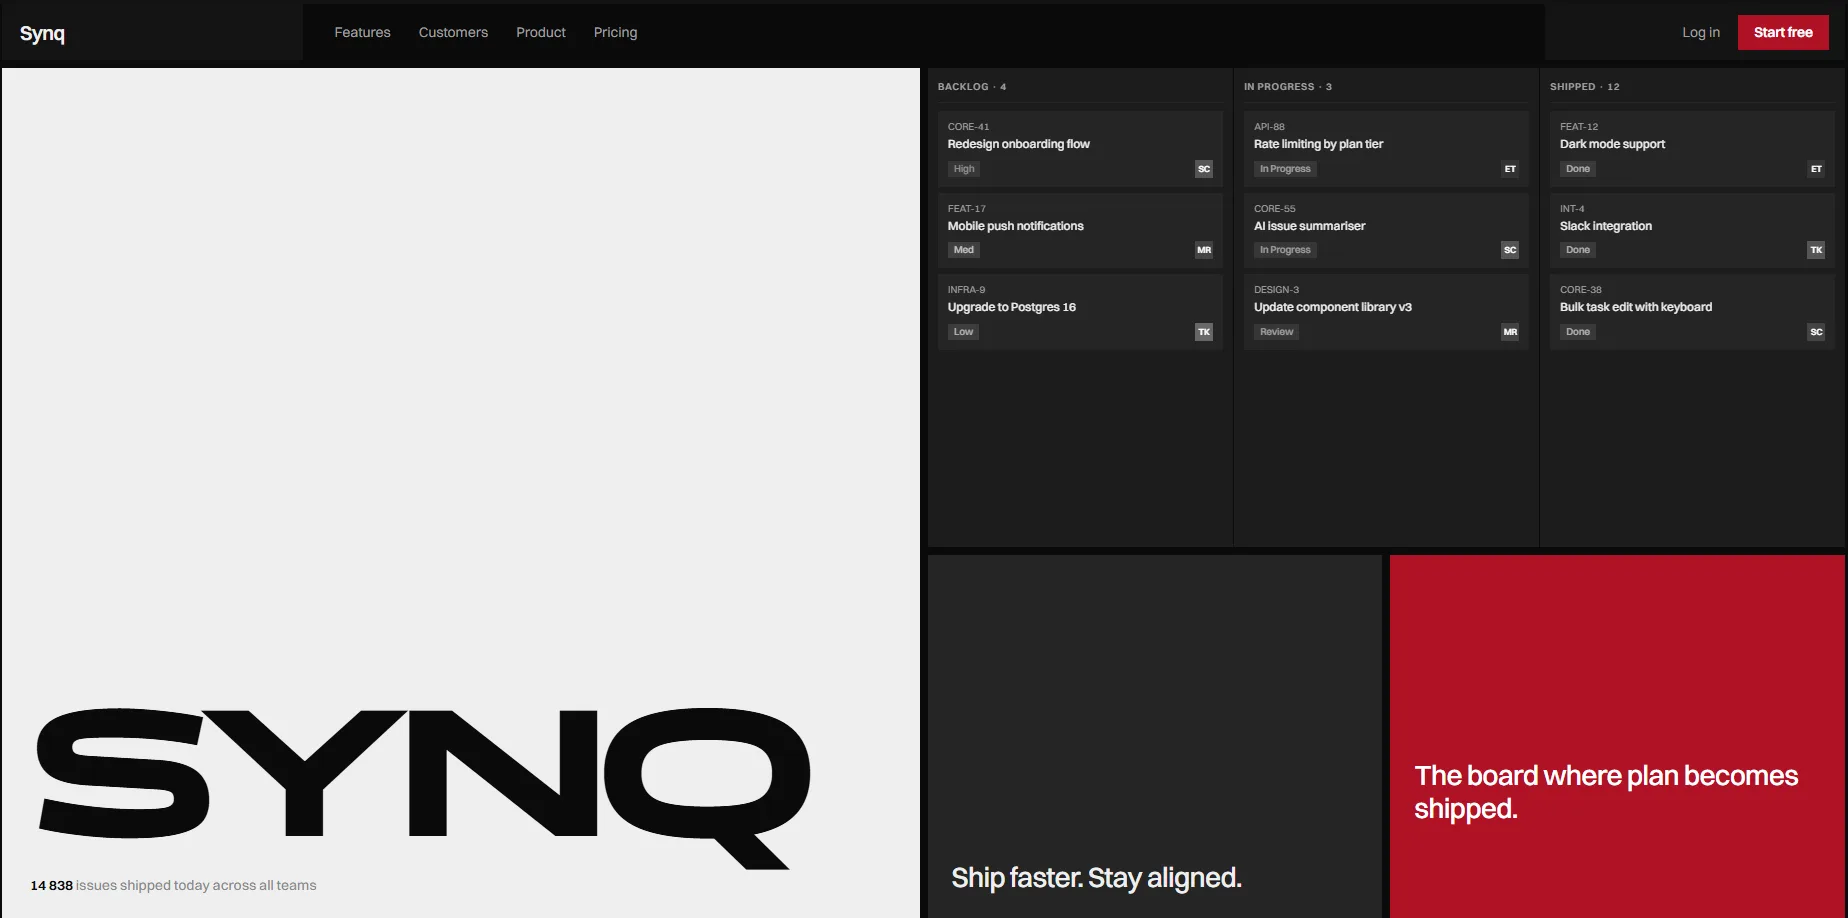
Task: Click the Synq logo in the header
Action: (42, 33)
